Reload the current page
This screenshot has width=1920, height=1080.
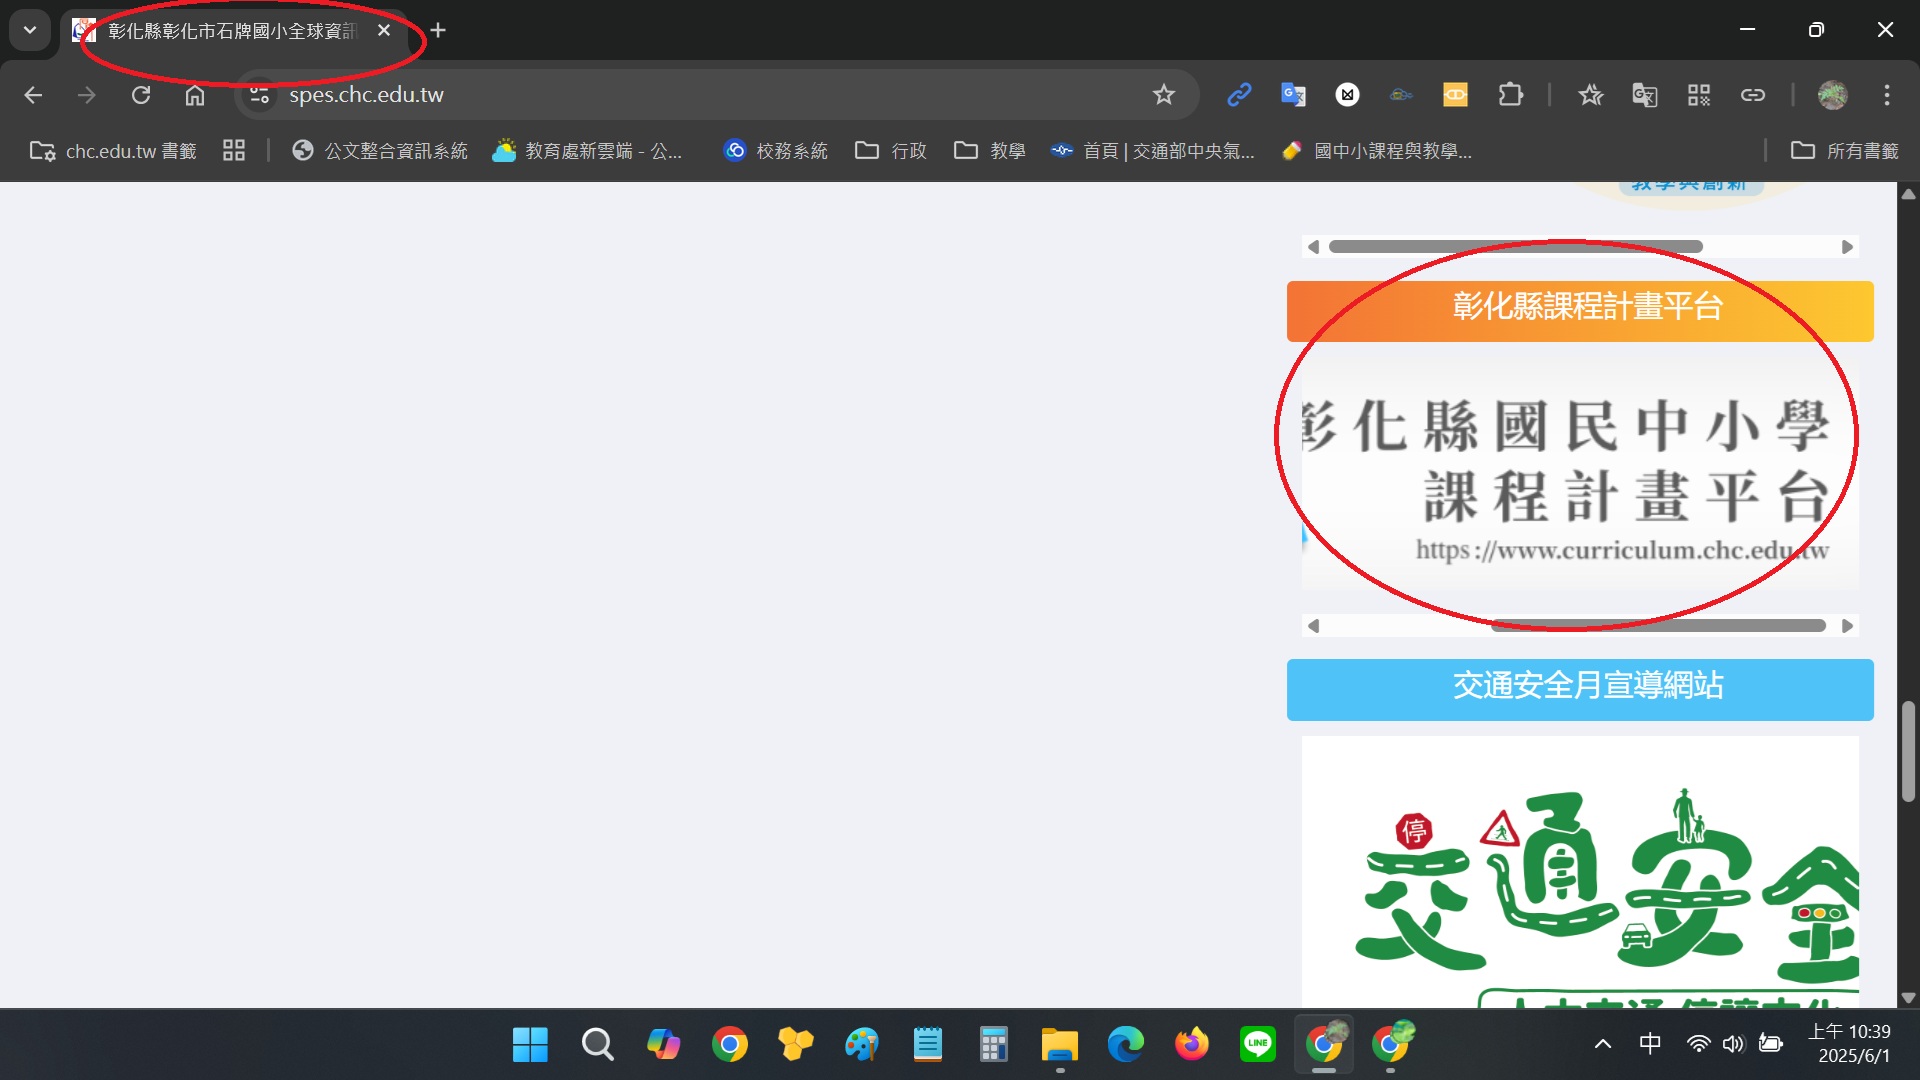(141, 95)
